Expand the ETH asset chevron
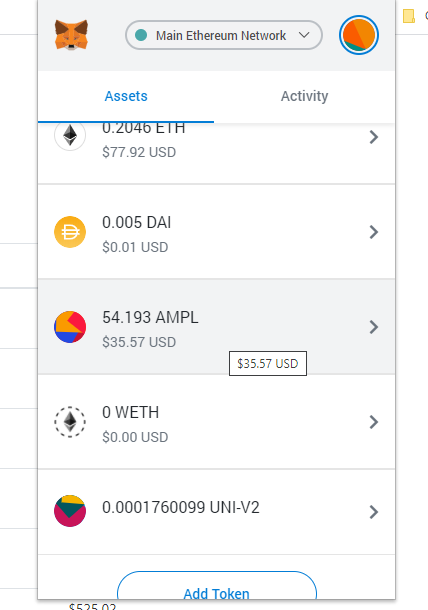428x610 pixels. (374, 137)
